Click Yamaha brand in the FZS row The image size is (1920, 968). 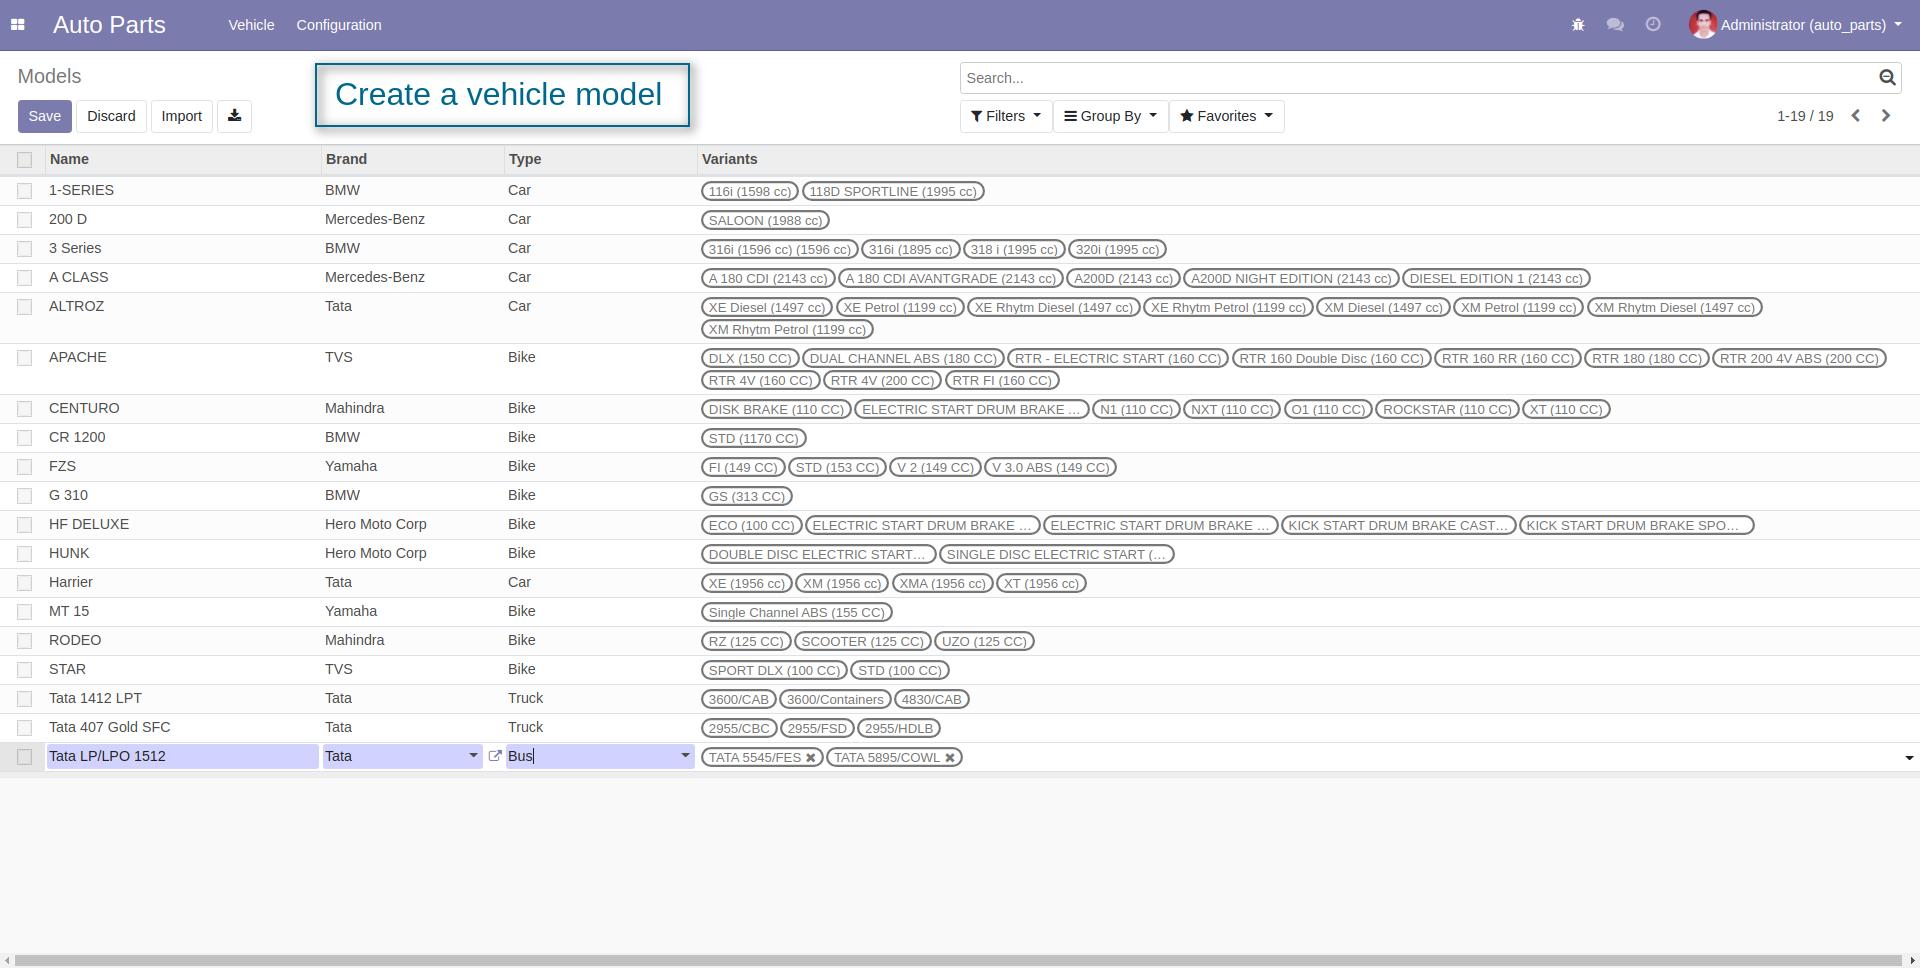[351, 466]
